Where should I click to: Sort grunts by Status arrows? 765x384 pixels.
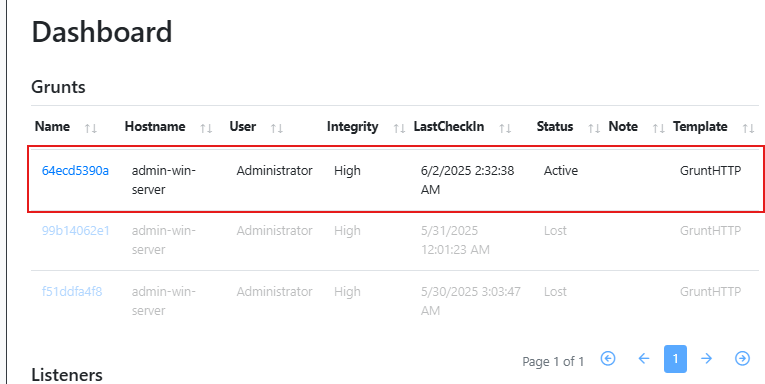594,128
